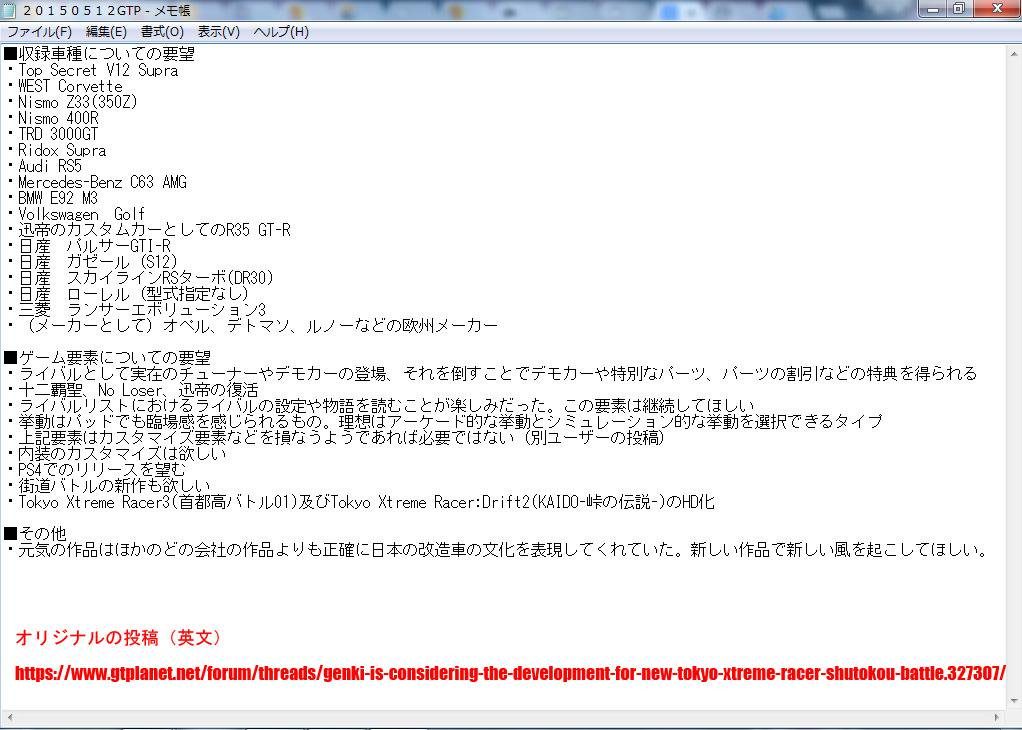This screenshot has height=730, width=1022.
Task: Click the vertical scrollbar down arrow
Action: click(1013, 702)
